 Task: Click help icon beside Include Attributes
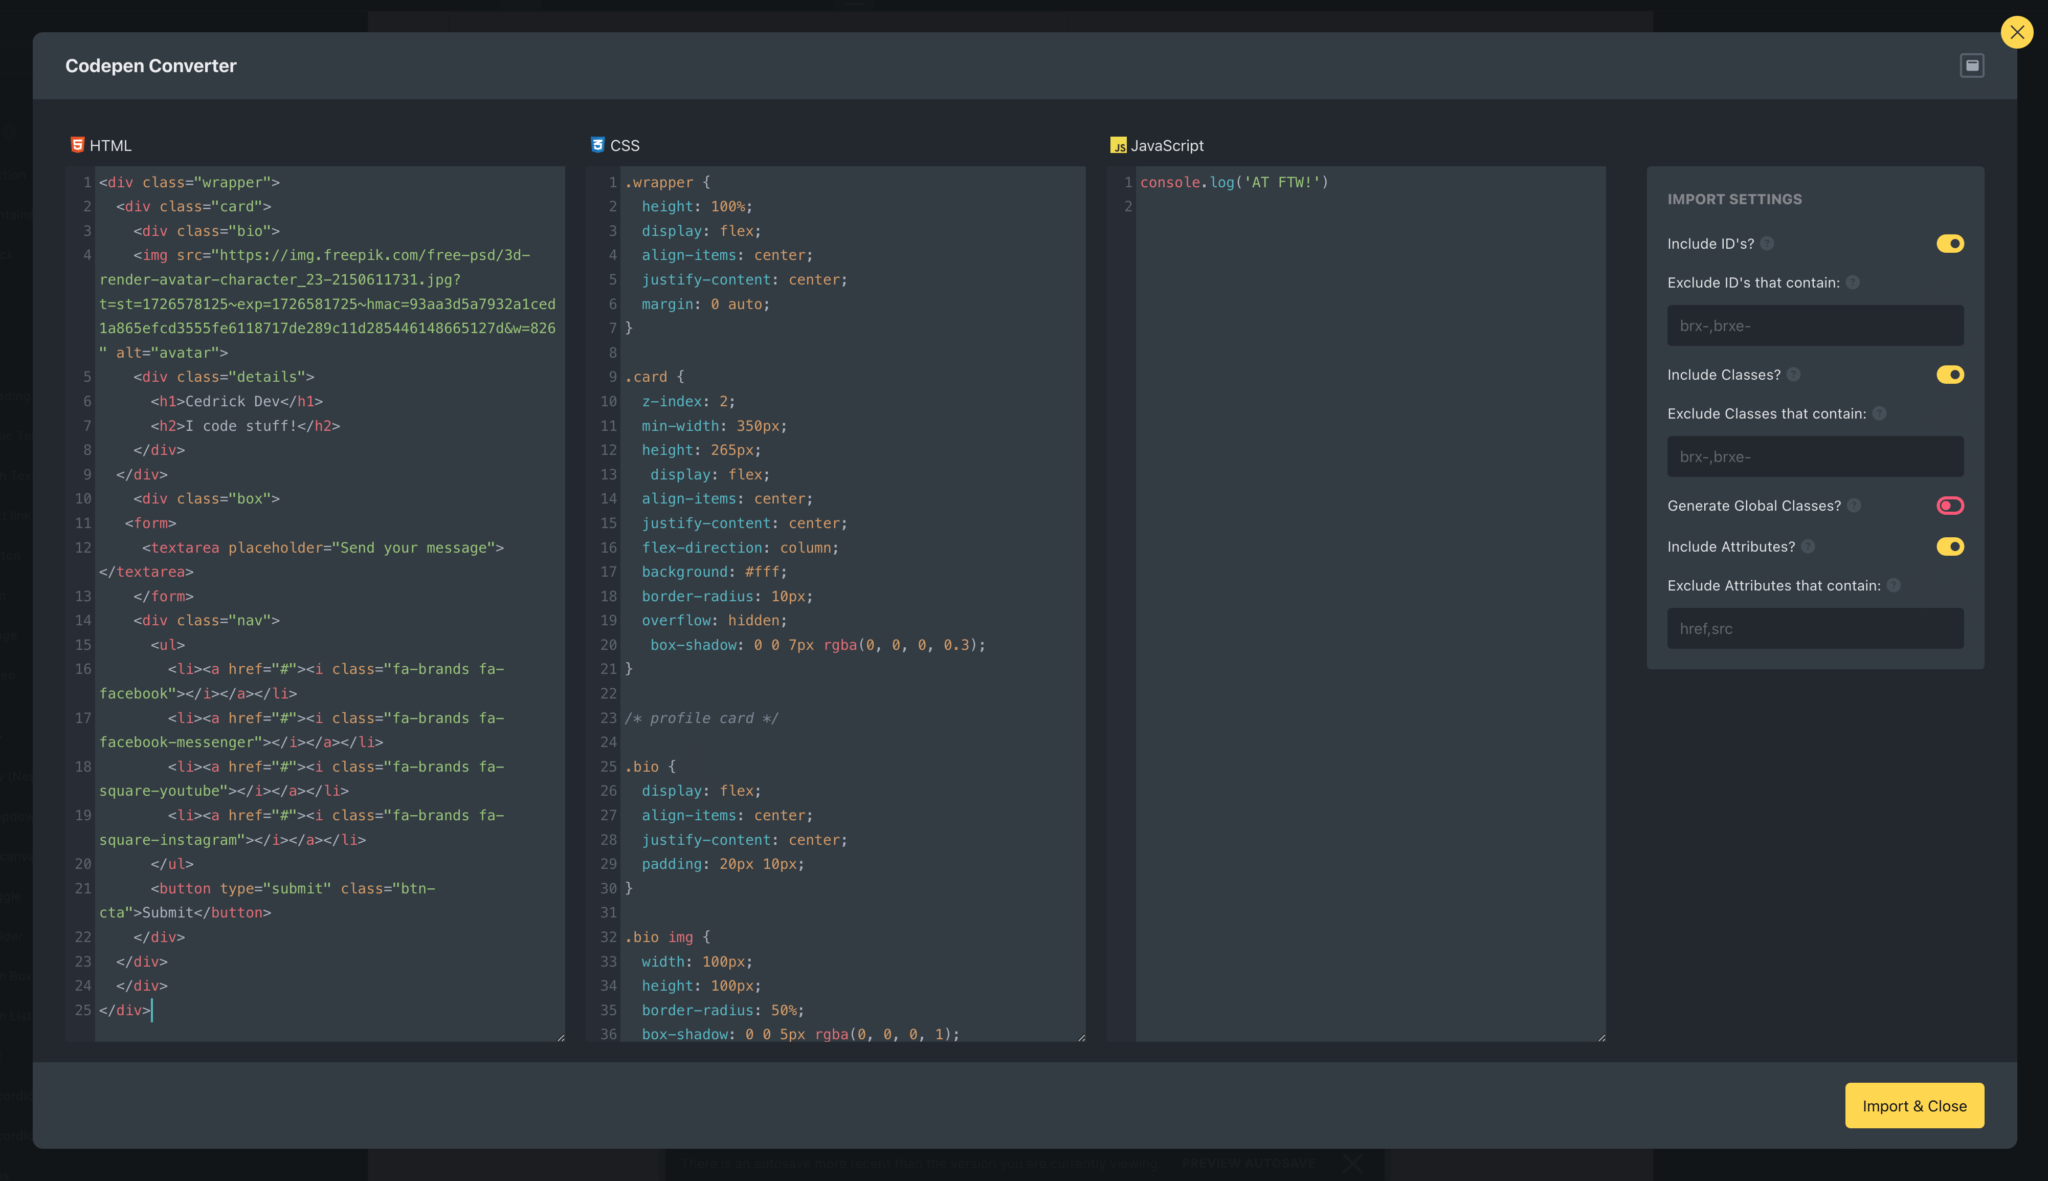1808,547
